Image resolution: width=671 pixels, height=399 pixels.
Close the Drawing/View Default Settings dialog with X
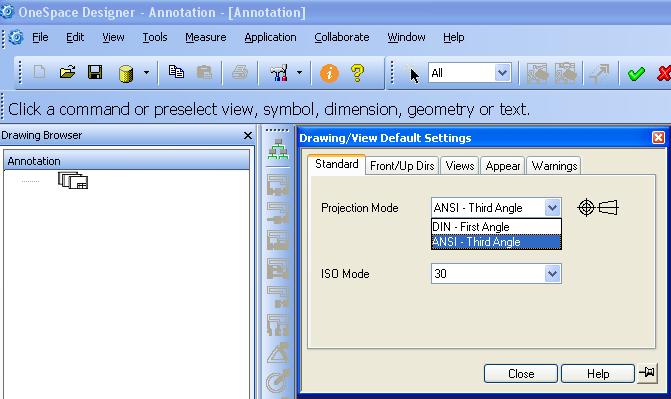click(x=658, y=138)
